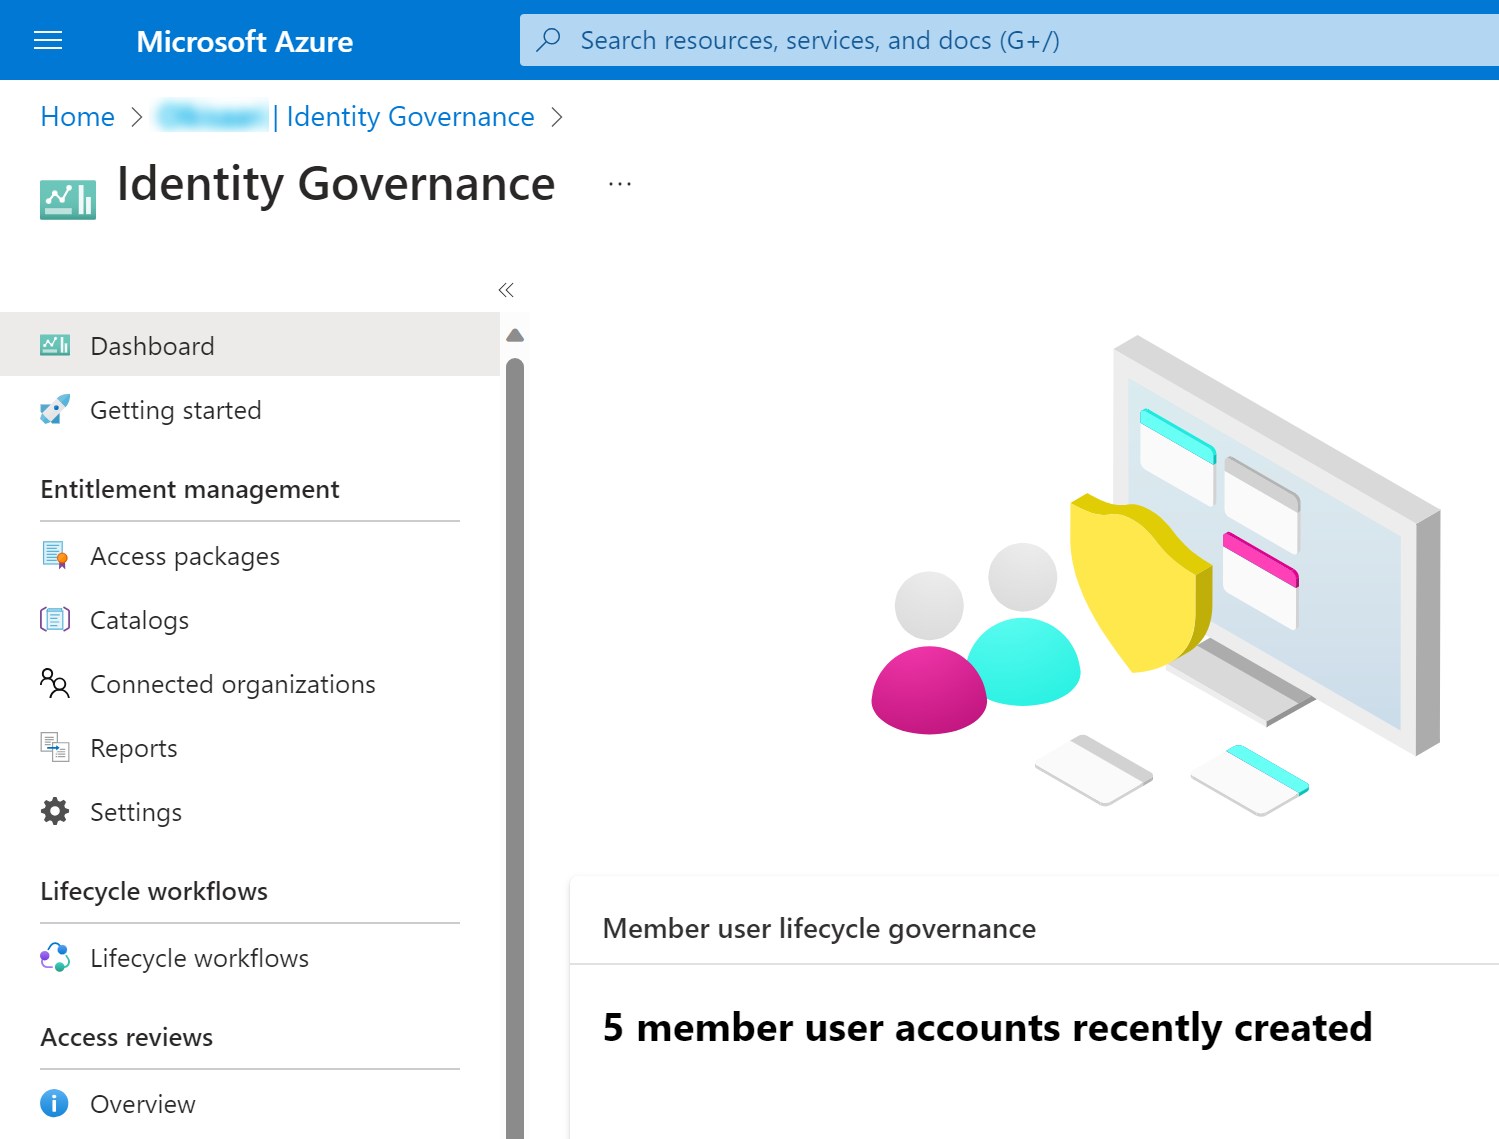Click the Identity Governance page title
This screenshot has height=1139, width=1499.
336,184
